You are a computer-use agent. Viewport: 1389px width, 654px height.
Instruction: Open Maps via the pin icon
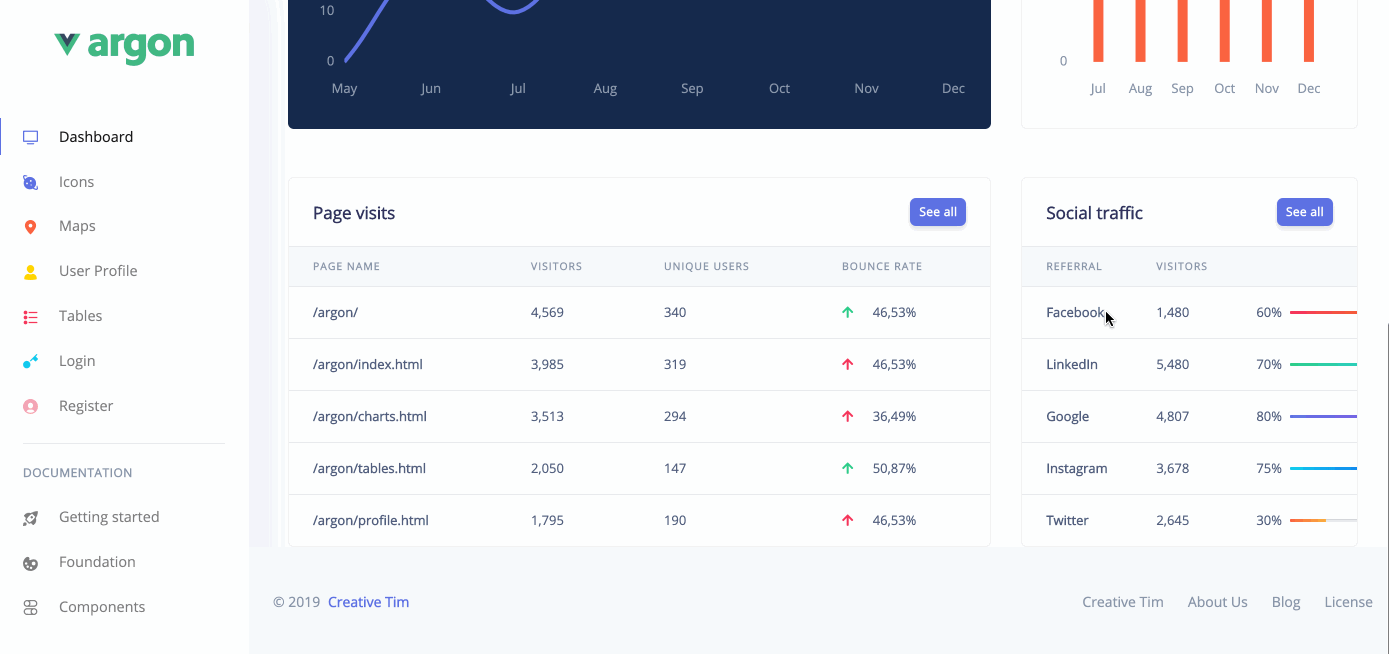pyautogui.click(x=30, y=226)
